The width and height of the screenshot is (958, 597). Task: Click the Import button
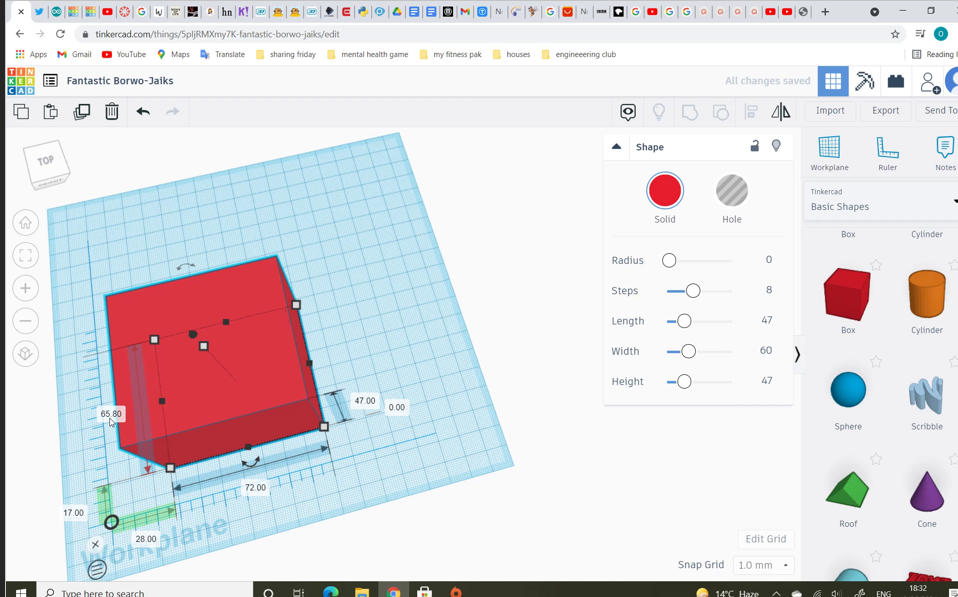click(830, 111)
